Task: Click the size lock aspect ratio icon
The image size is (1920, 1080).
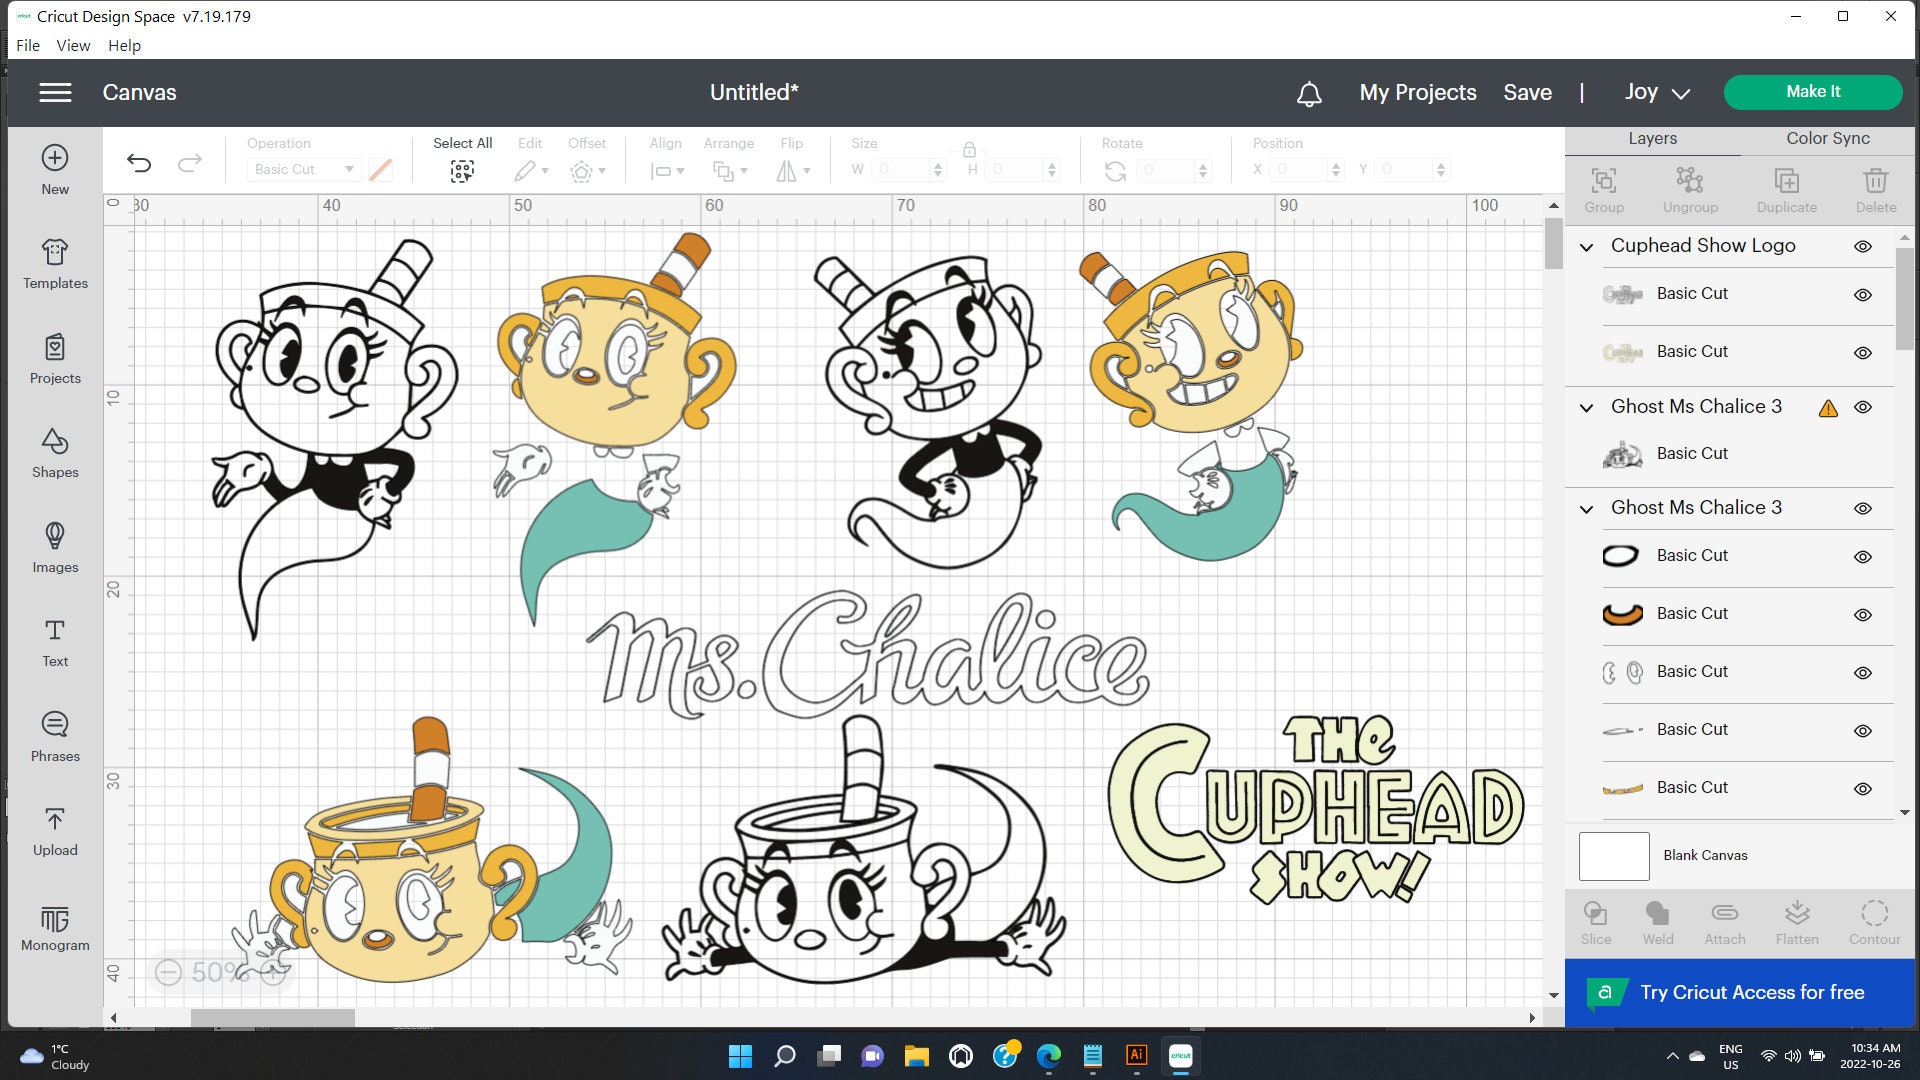Action: [969, 150]
